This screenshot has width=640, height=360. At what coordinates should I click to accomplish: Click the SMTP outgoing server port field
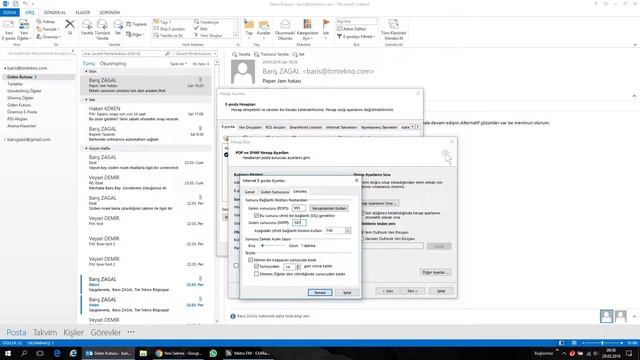click(x=299, y=223)
